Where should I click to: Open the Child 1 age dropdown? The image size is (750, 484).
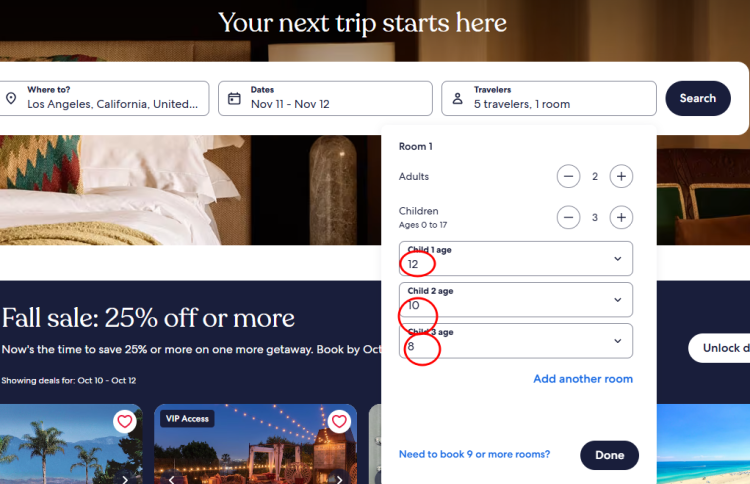click(516, 258)
